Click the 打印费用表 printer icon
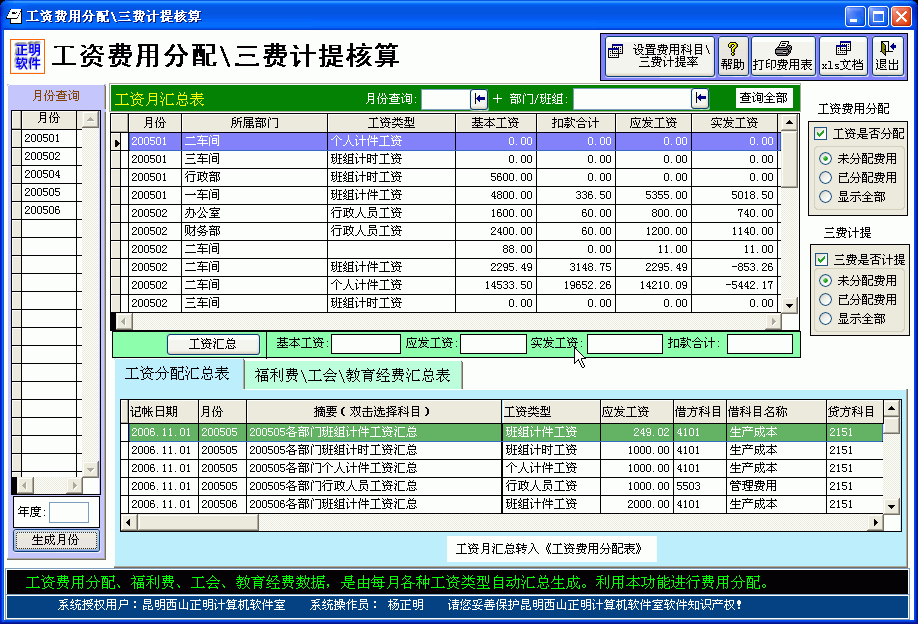The image size is (918, 624). pos(782,56)
